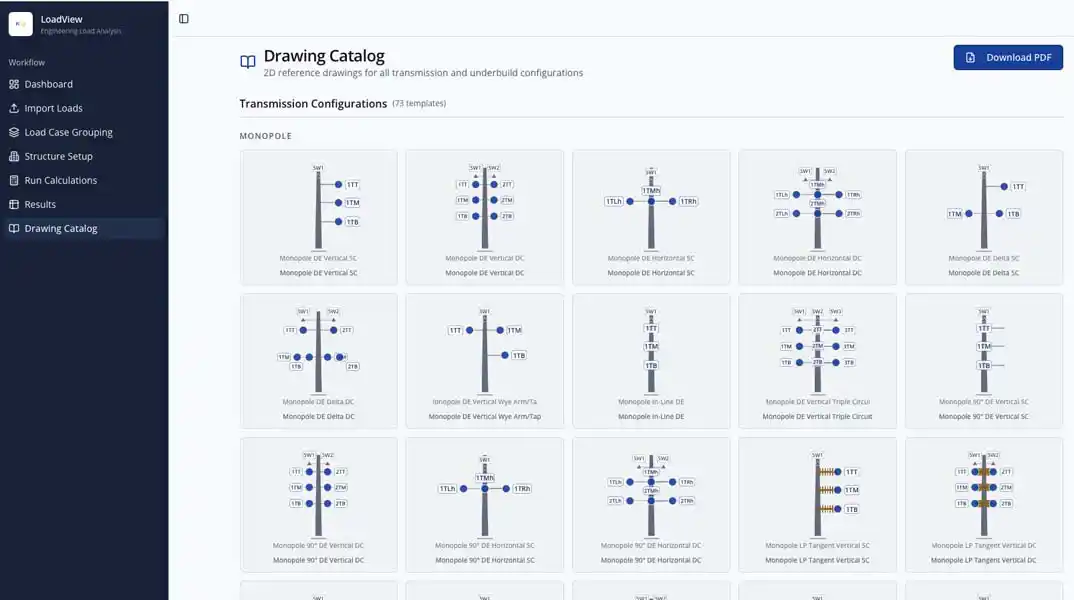Open Monopole 90° DE Horizontal SC drawing
Screen dimensions: 1074x600
point(484,505)
